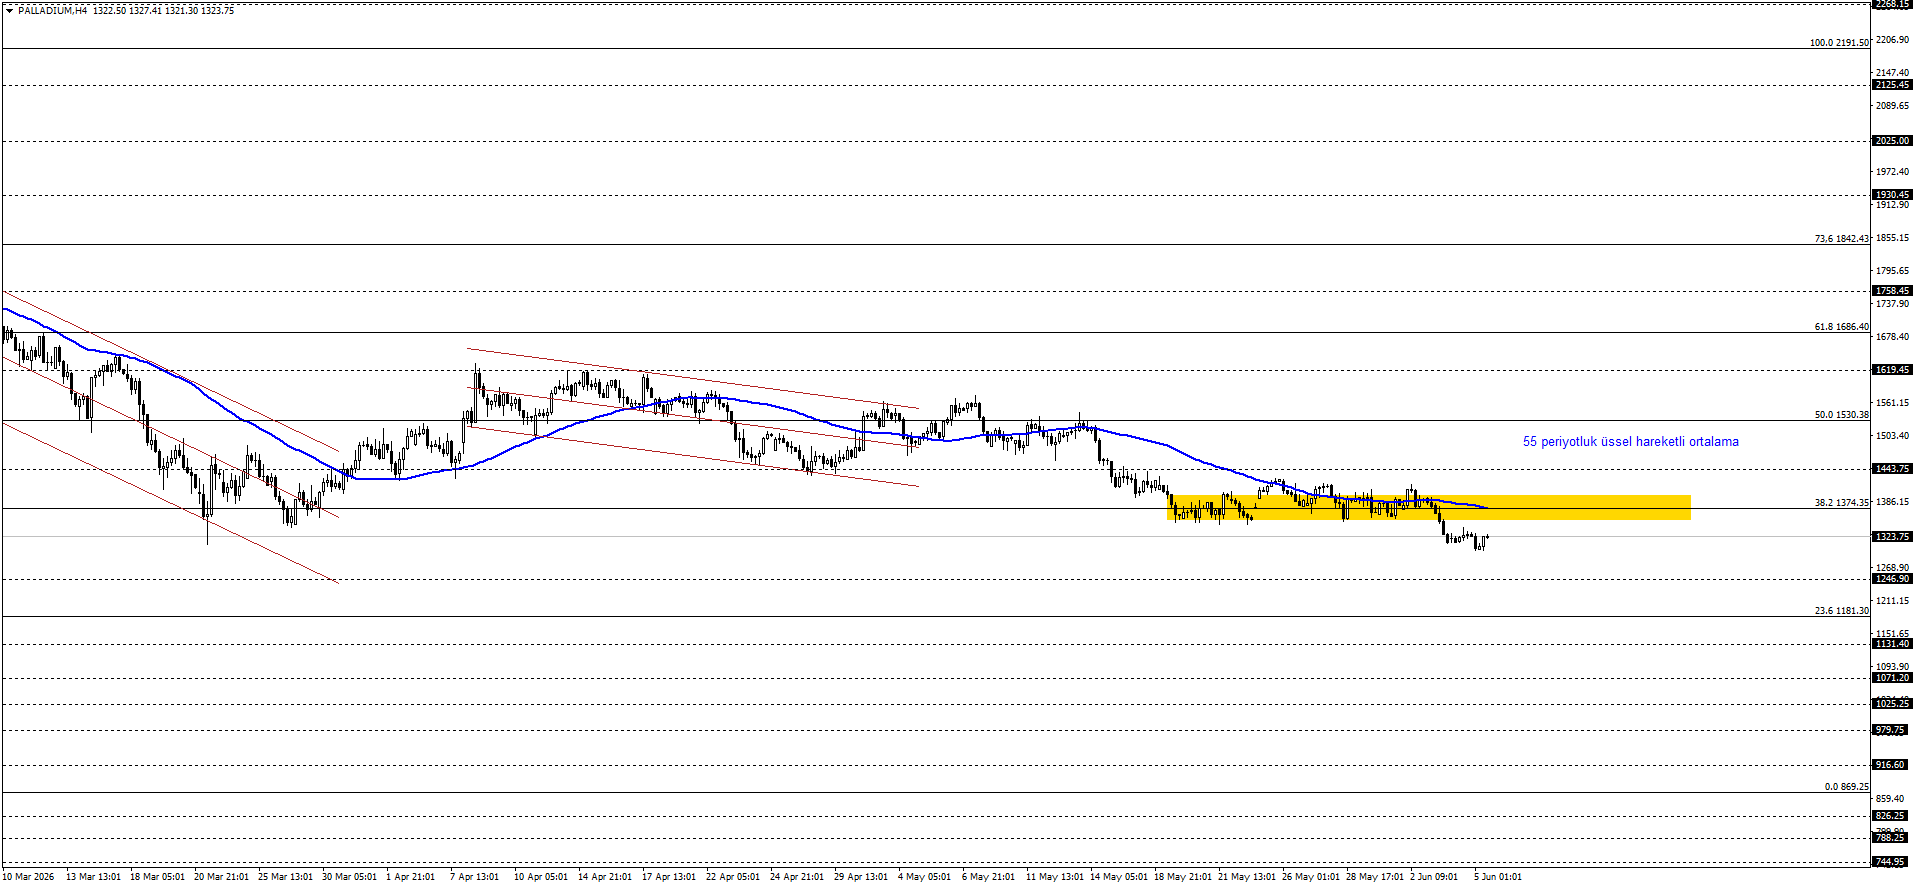1916x888 pixels.
Task: Click the price level tag 1758.45
Action: pyautogui.click(x=1892, y=291)
